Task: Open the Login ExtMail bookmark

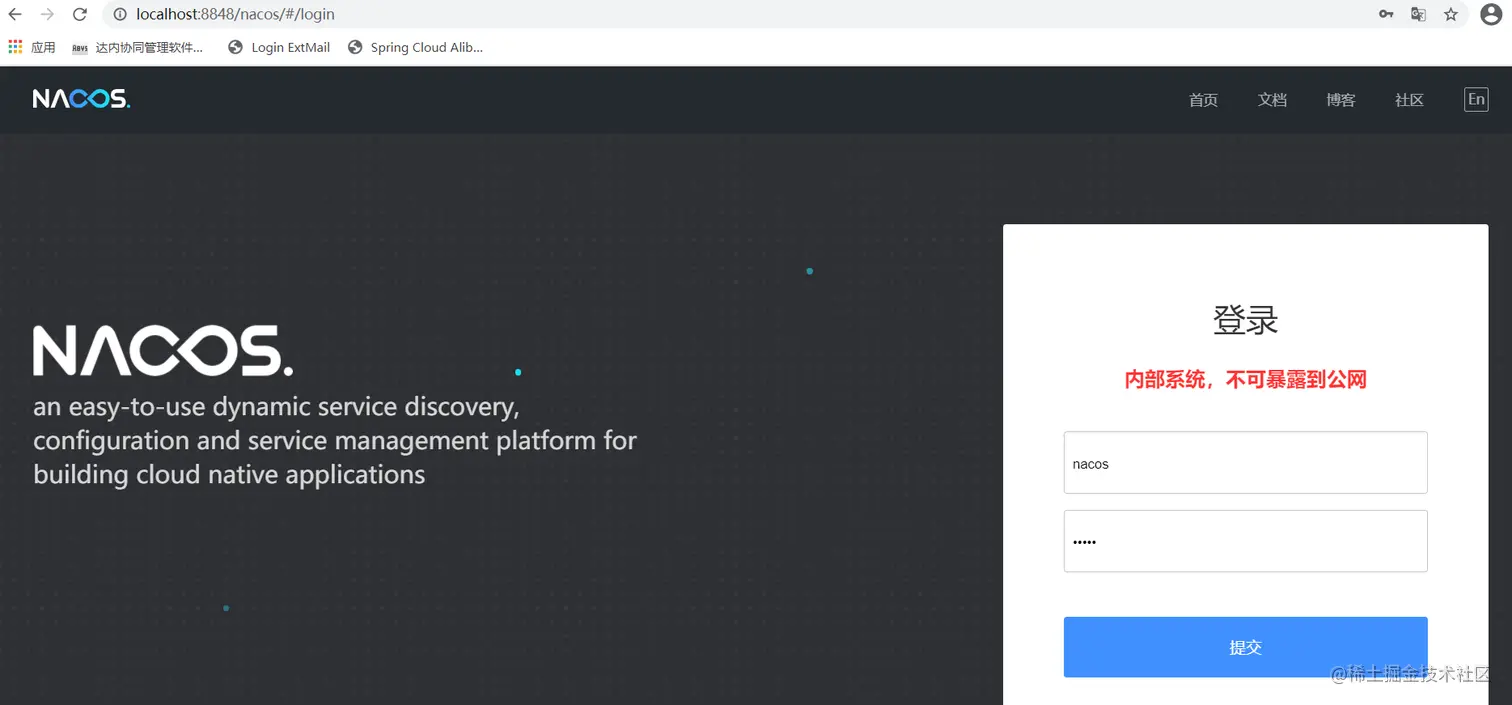Action: (279, 47)
